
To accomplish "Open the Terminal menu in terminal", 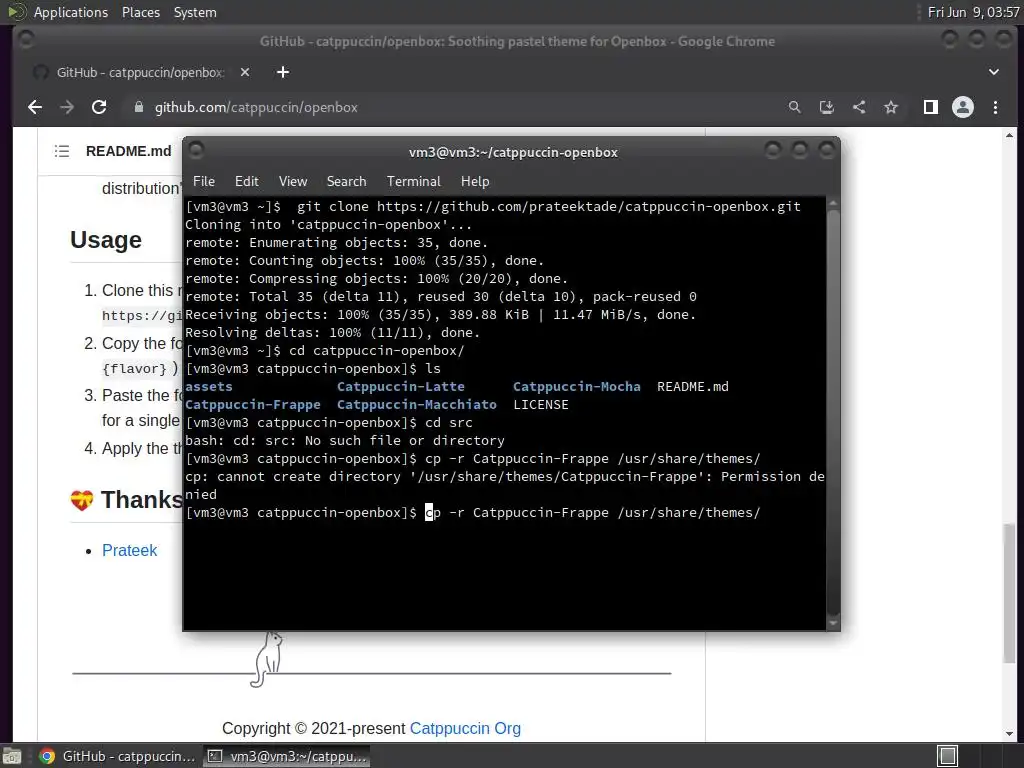I will 413,182.
